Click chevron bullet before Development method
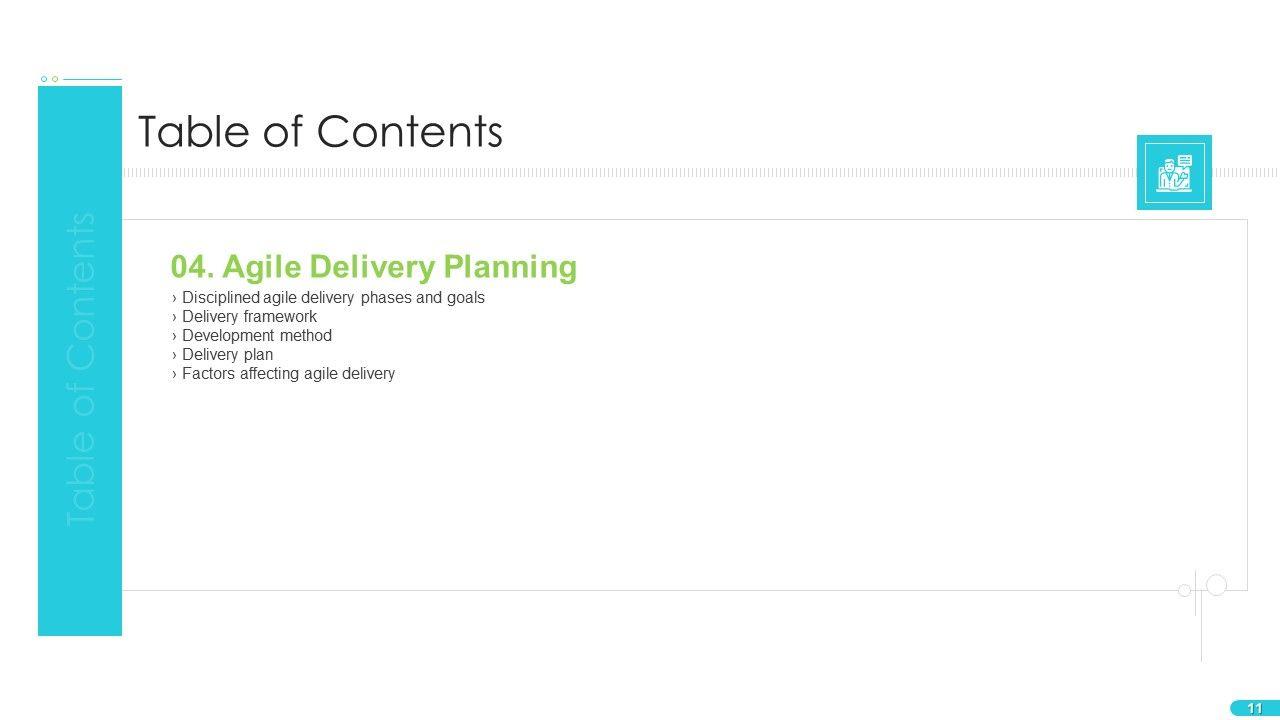This screenshot has height=720, width=1280. pos(175,336)
